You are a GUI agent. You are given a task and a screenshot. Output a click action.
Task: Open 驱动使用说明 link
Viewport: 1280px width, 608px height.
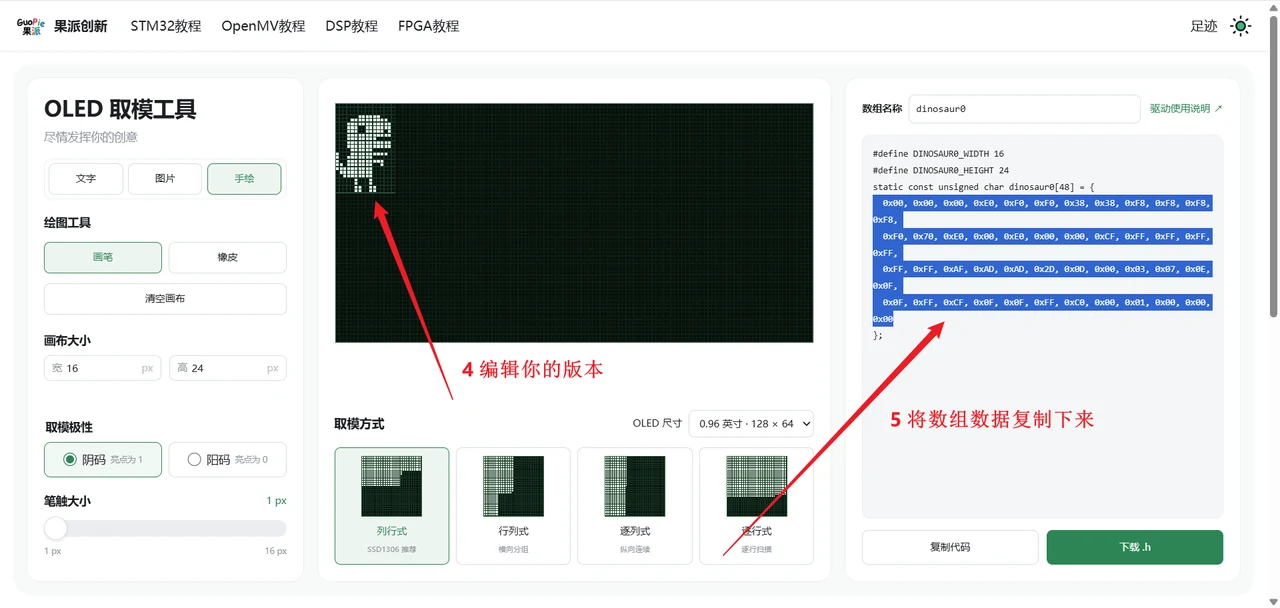[1186, 108]
